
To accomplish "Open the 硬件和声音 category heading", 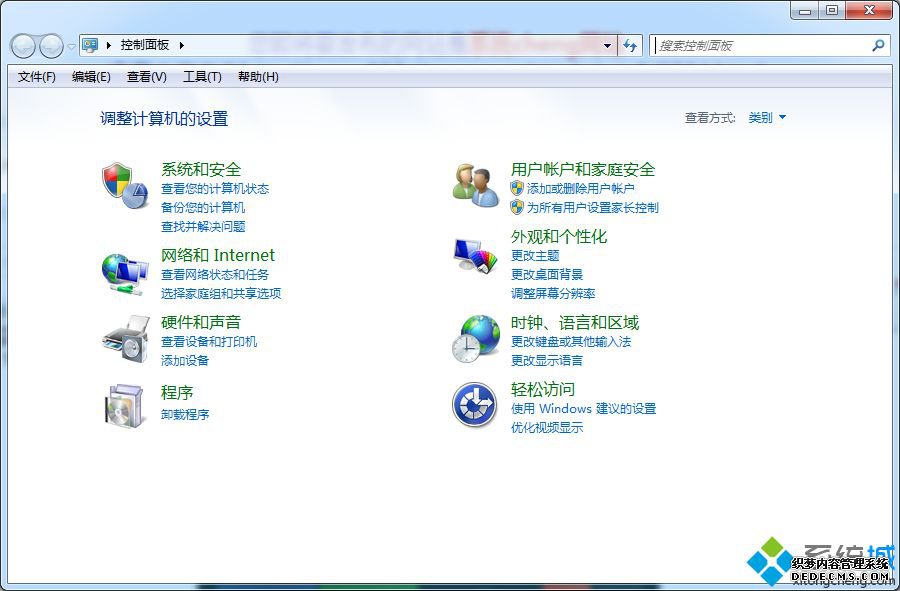I will click(201, 322).
